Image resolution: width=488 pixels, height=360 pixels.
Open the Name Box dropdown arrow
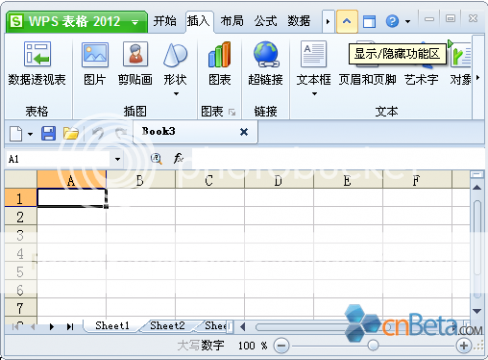point(117,159)
